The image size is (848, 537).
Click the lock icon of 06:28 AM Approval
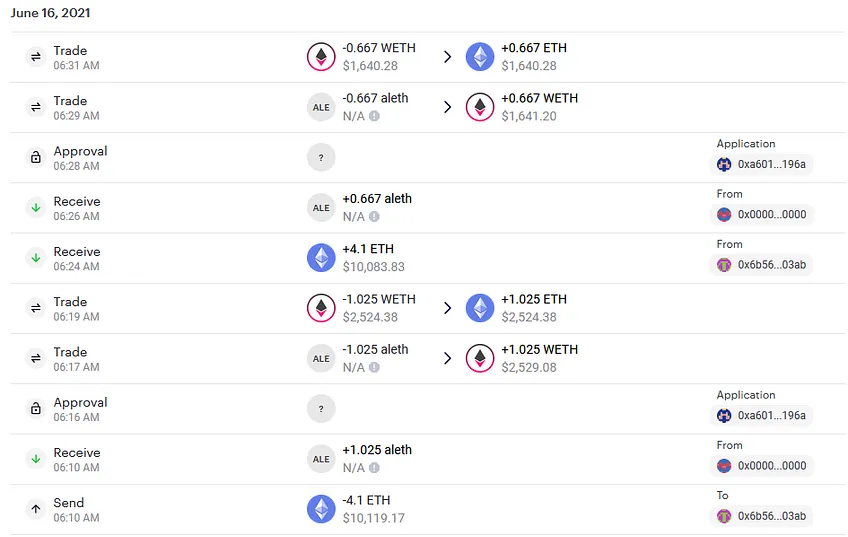36,157
